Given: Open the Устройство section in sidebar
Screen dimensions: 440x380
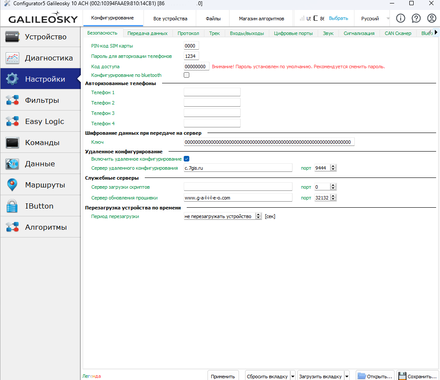Looking at the screenshot, I should (x=40, y=37).
